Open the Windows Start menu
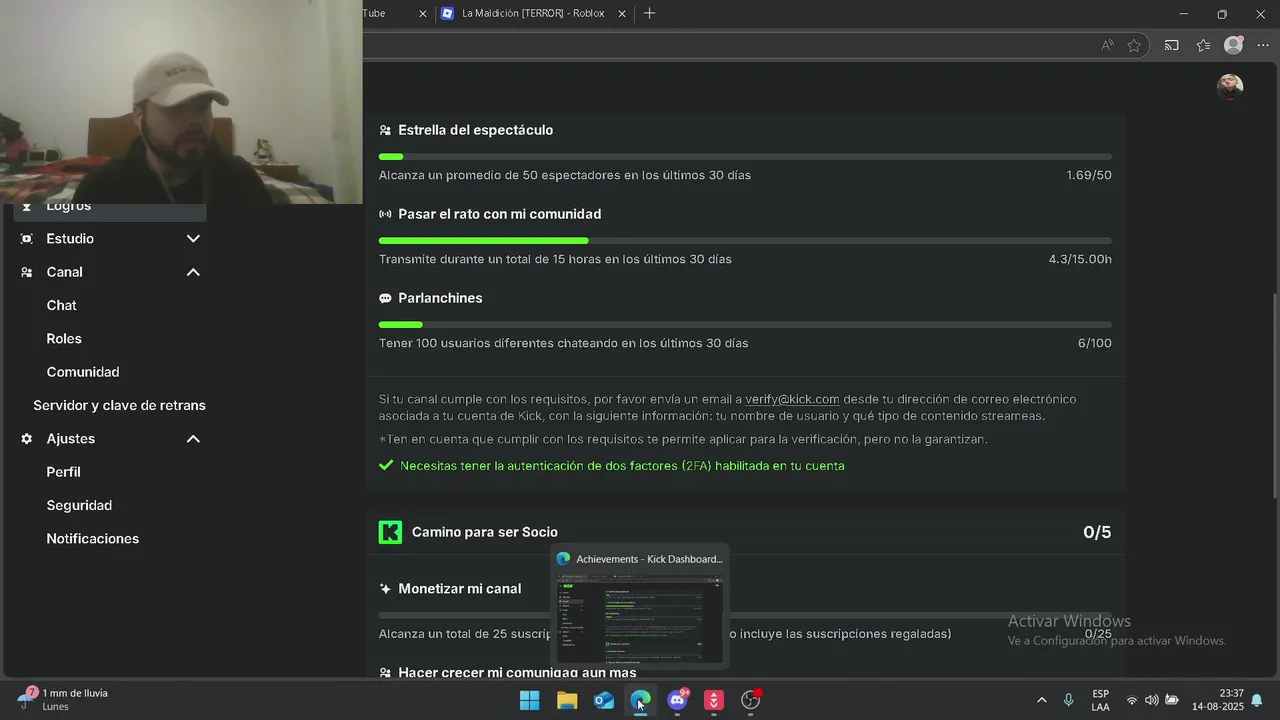The image size is (1280, 720). click(530, 700)
